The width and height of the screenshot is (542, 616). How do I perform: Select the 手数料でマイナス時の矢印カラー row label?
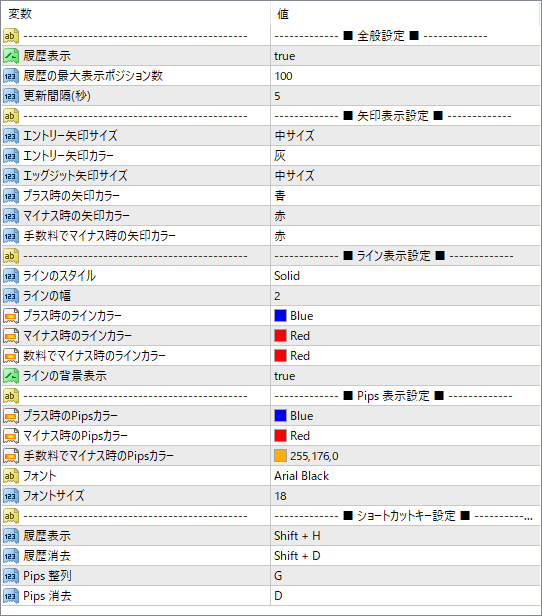pyautogui.click(x=99, y=236)
